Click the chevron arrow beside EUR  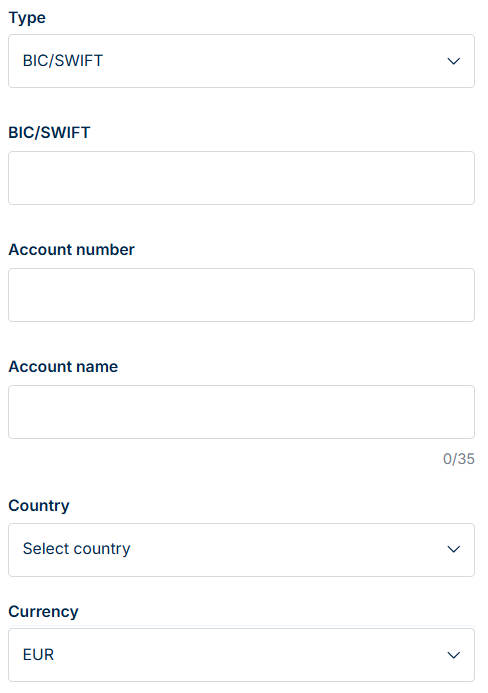click(454, 655)
